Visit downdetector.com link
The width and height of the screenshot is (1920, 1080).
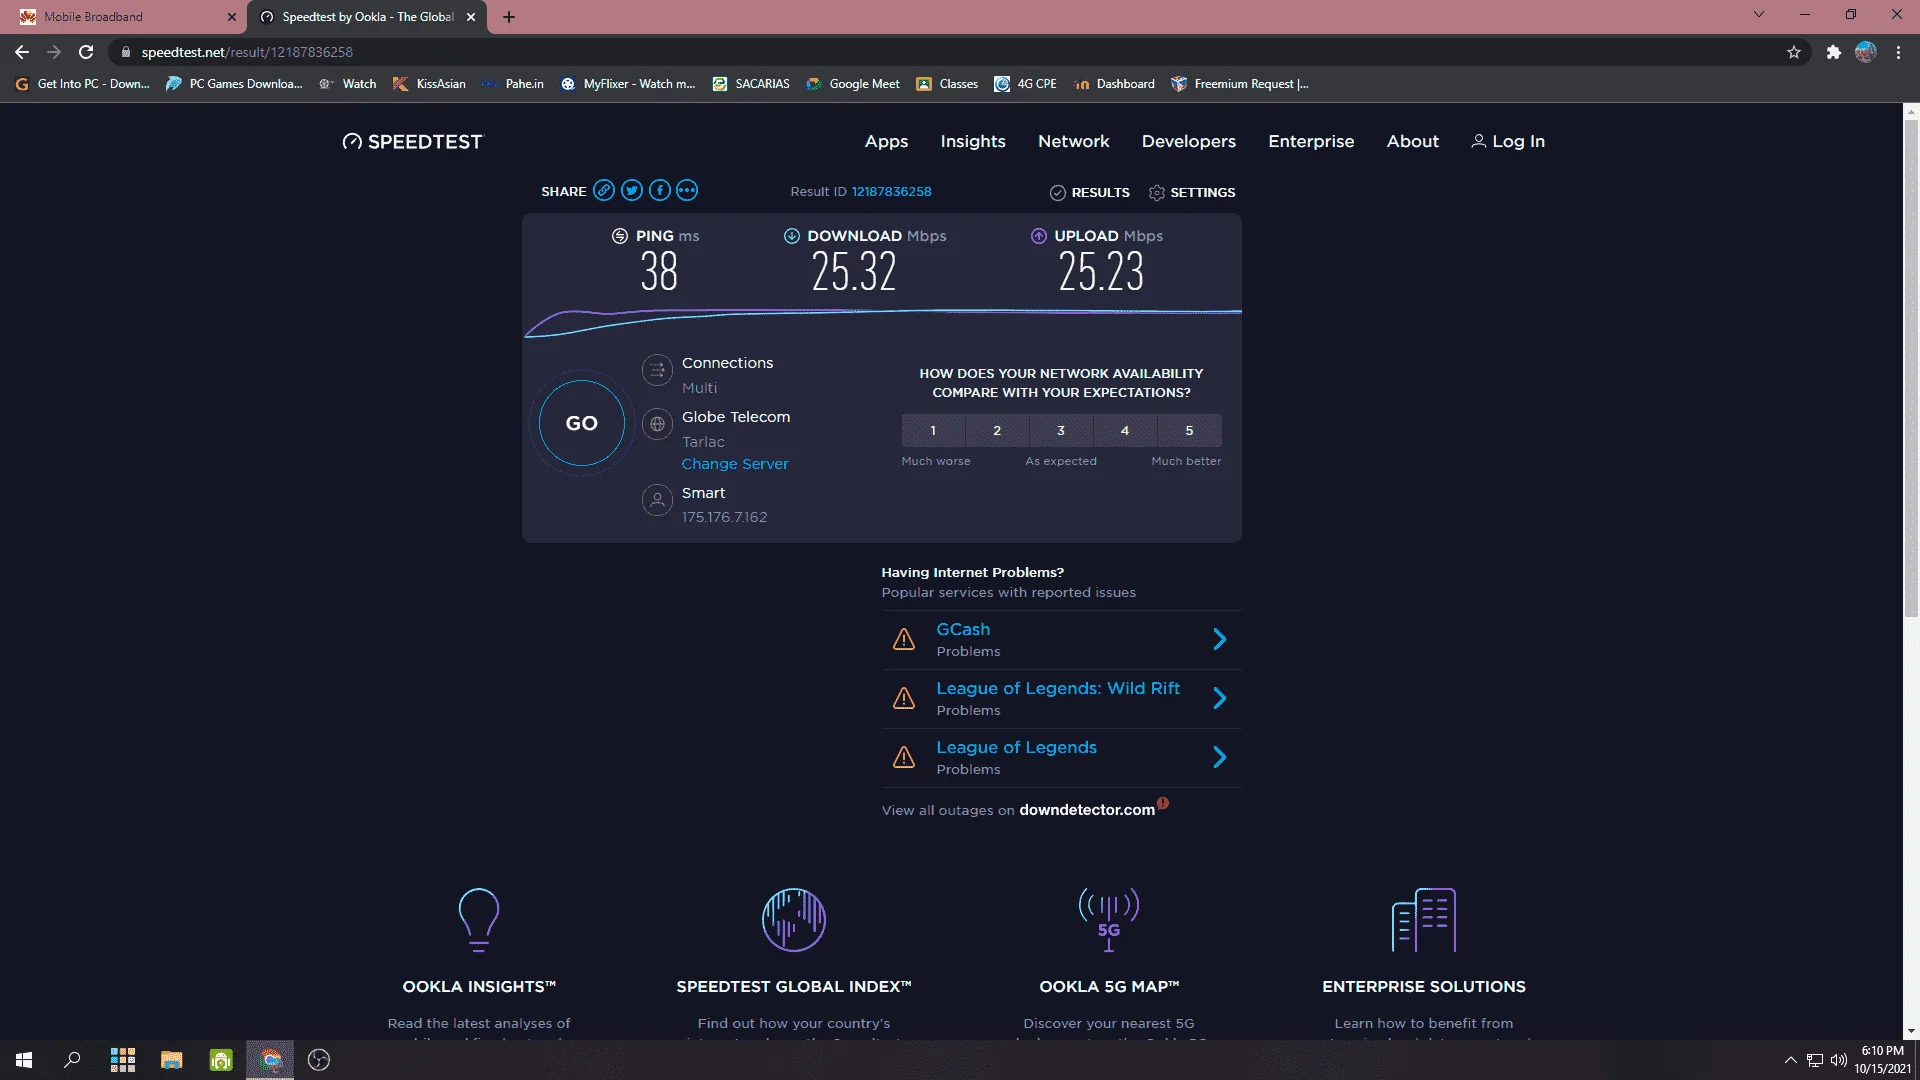pos(1087,810)
